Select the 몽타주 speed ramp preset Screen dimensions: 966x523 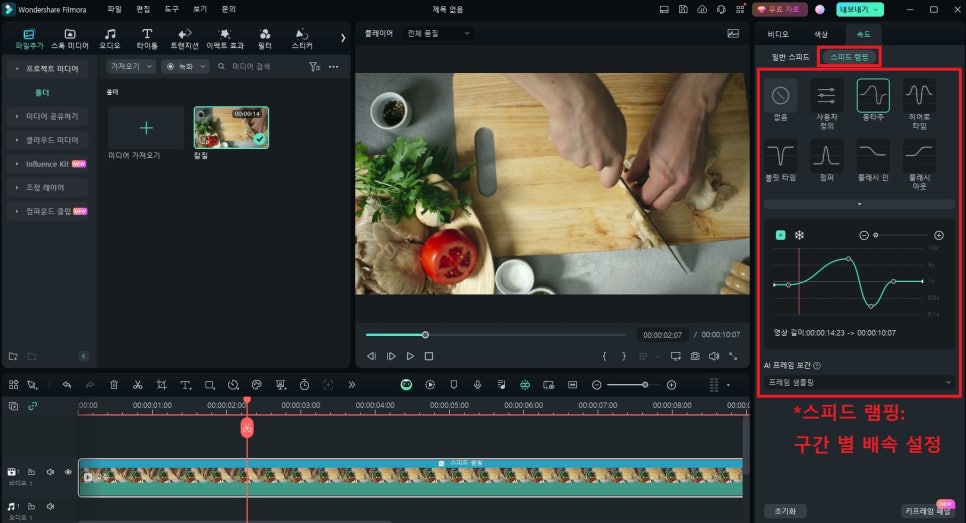click(x=872, y=97)
